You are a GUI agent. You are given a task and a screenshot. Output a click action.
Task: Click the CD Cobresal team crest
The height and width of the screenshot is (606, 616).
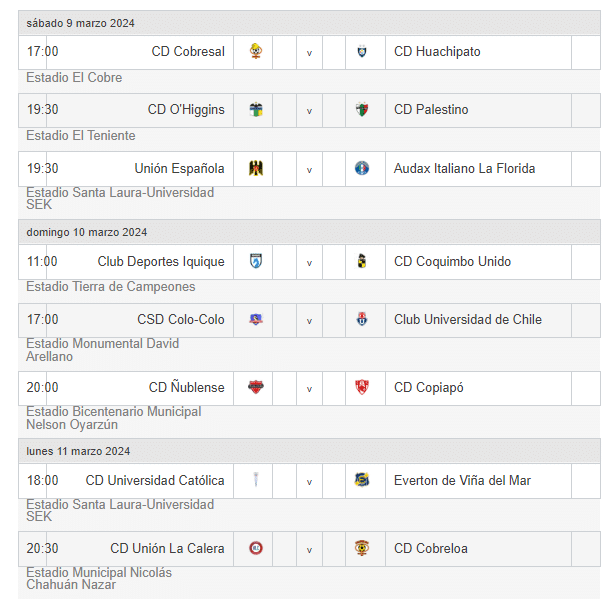pyautogui.click(x=256, y=52)
